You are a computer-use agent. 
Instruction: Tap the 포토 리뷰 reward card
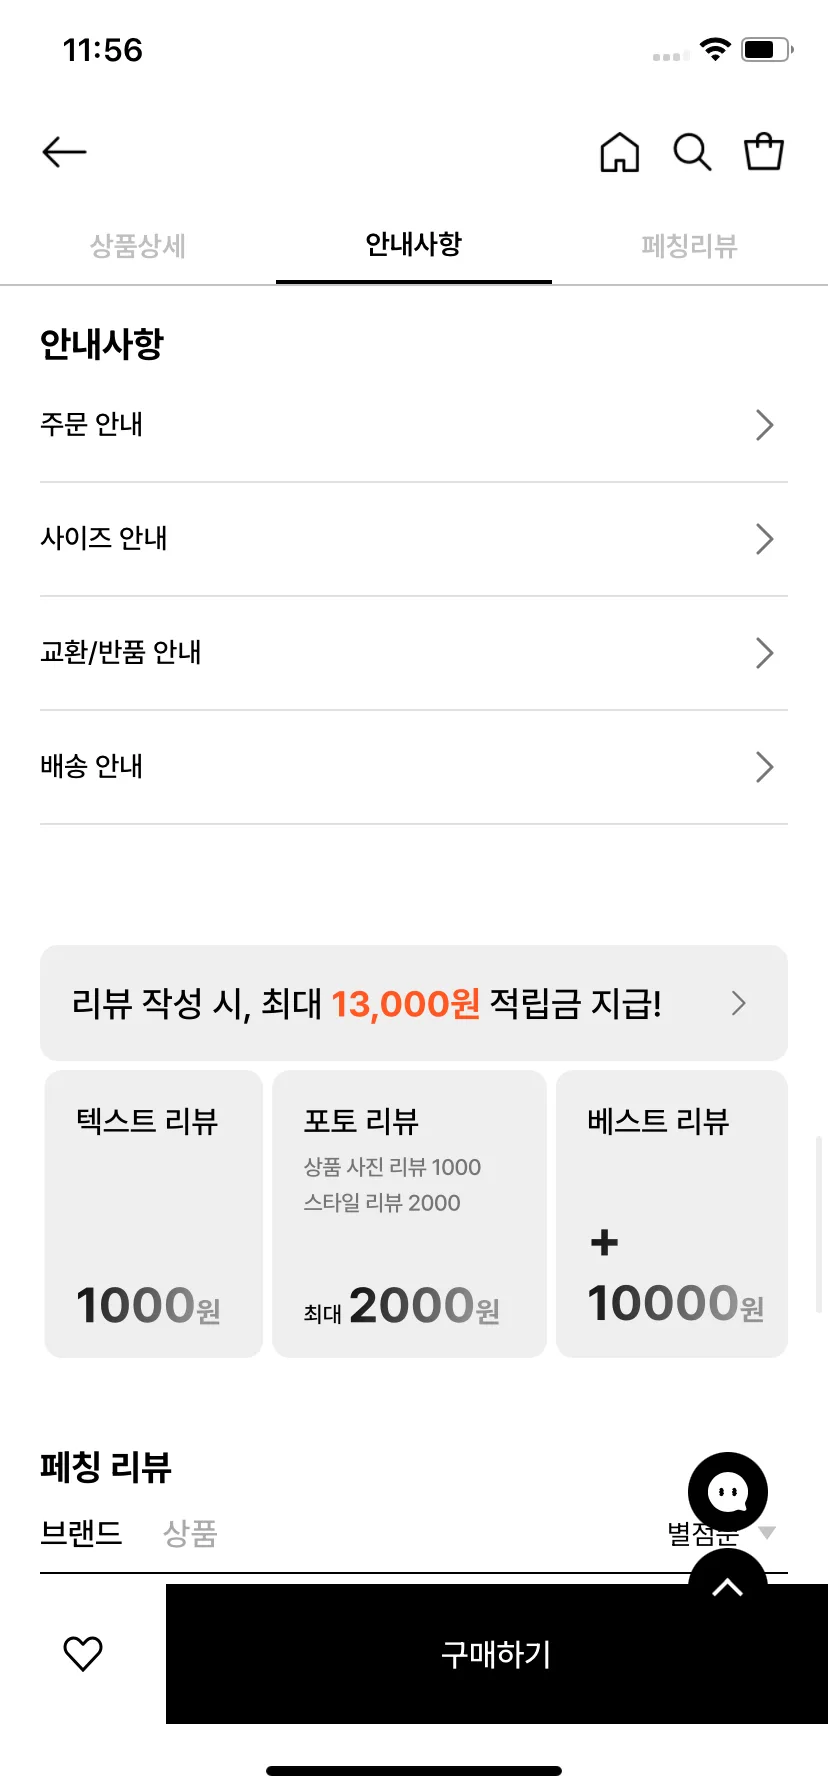click(x=409, y=1214)
